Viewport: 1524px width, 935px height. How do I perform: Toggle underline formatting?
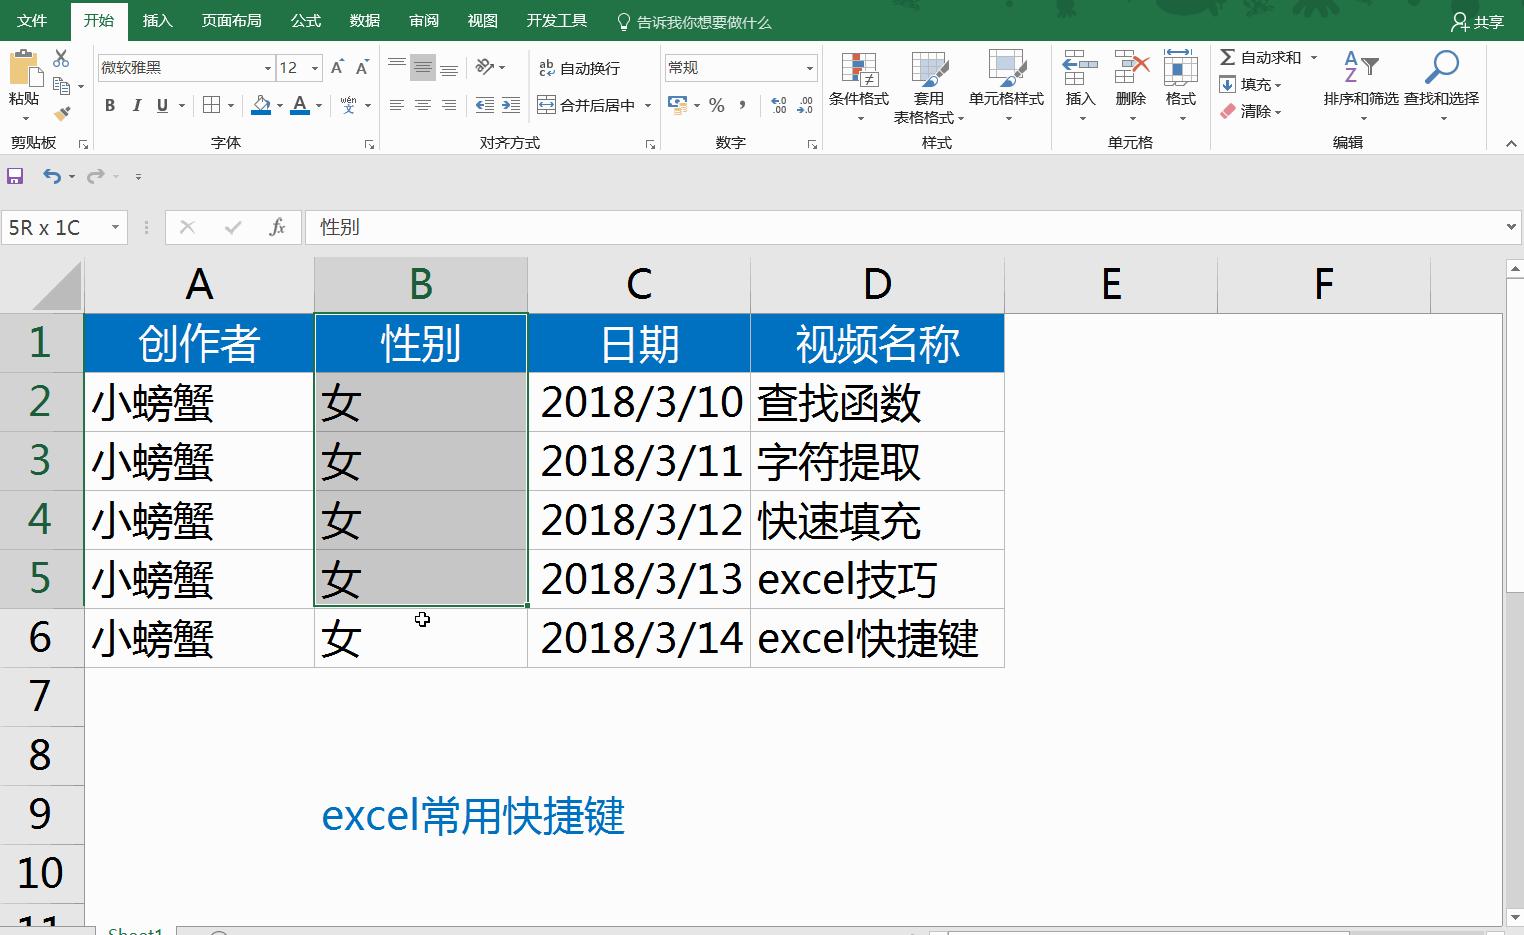coord(161,104)
